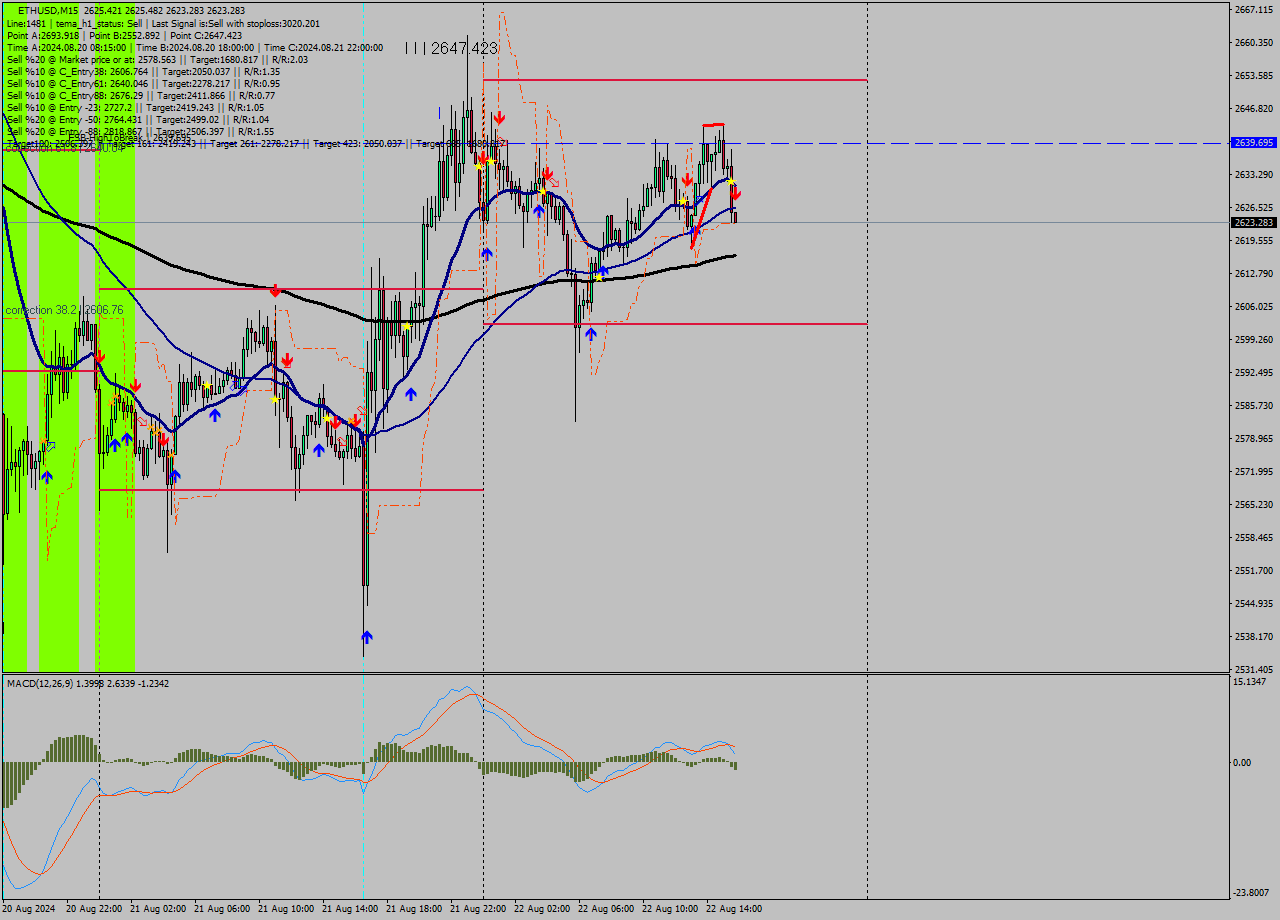The width and height of the screenshot is (1280, 920).
Task: Click price axis value 2599.260
Action: click(x=1253, y=340)
